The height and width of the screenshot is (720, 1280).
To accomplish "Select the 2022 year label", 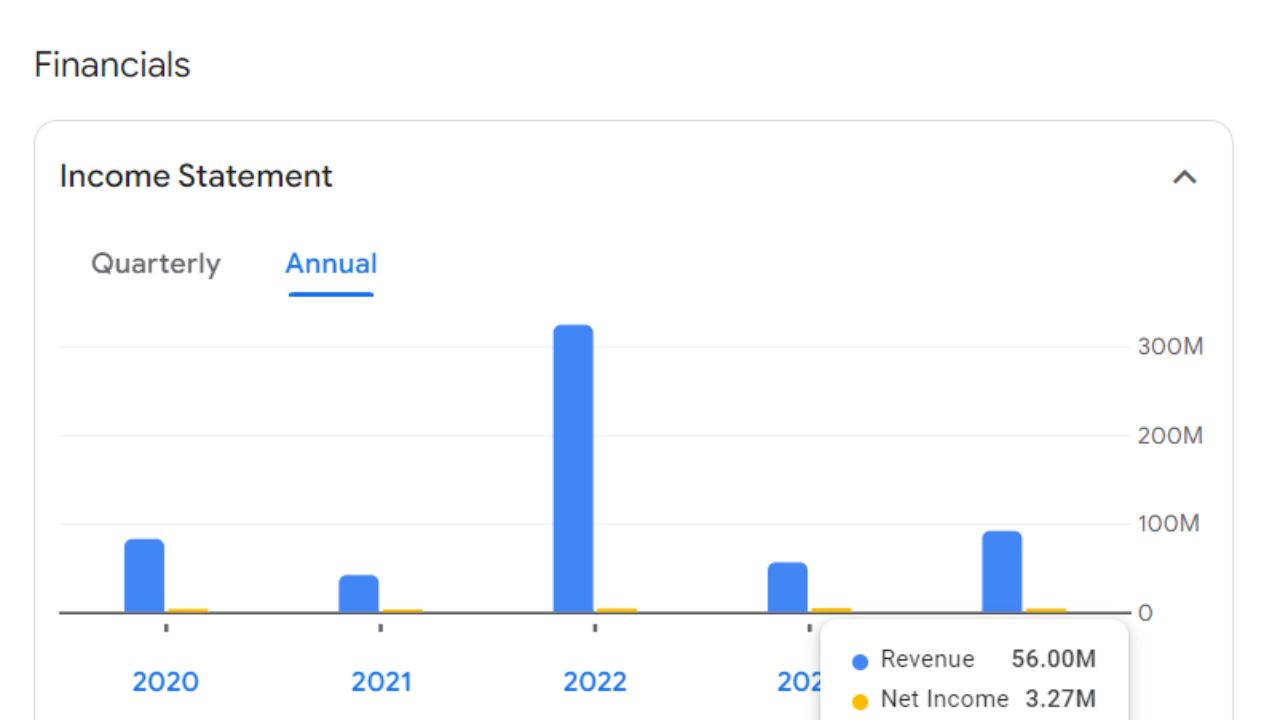I will click(595, 682).
